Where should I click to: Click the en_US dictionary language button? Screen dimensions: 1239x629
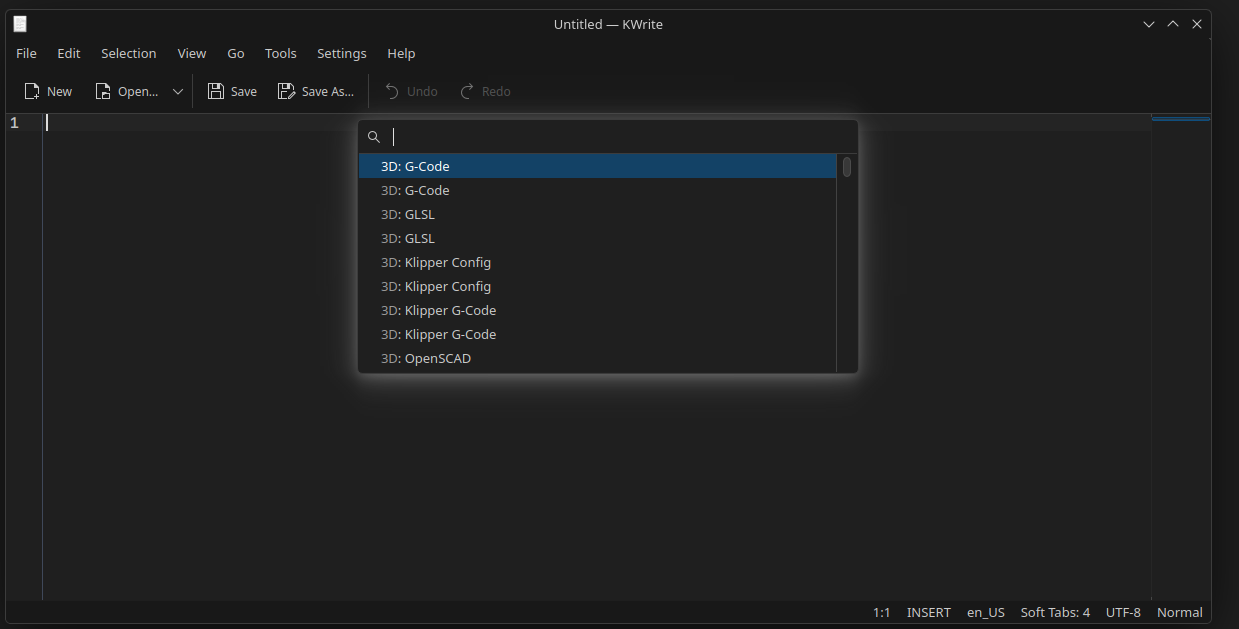[985, 612]
